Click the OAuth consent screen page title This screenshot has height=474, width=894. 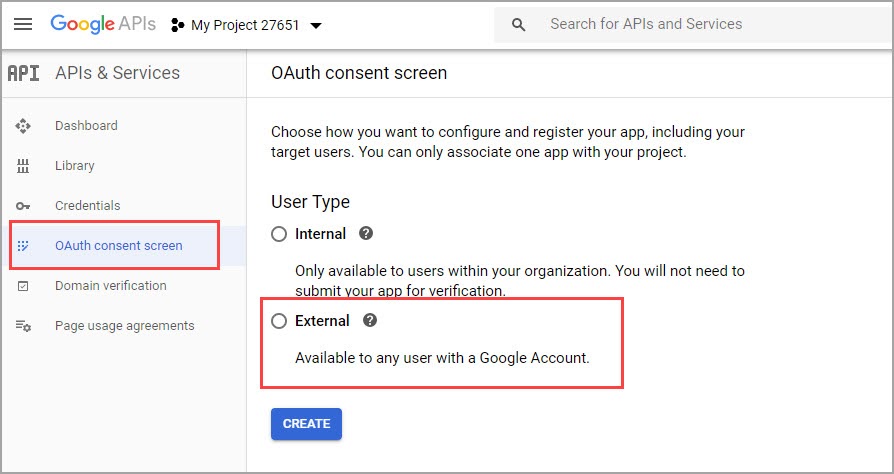click(359, 73)
